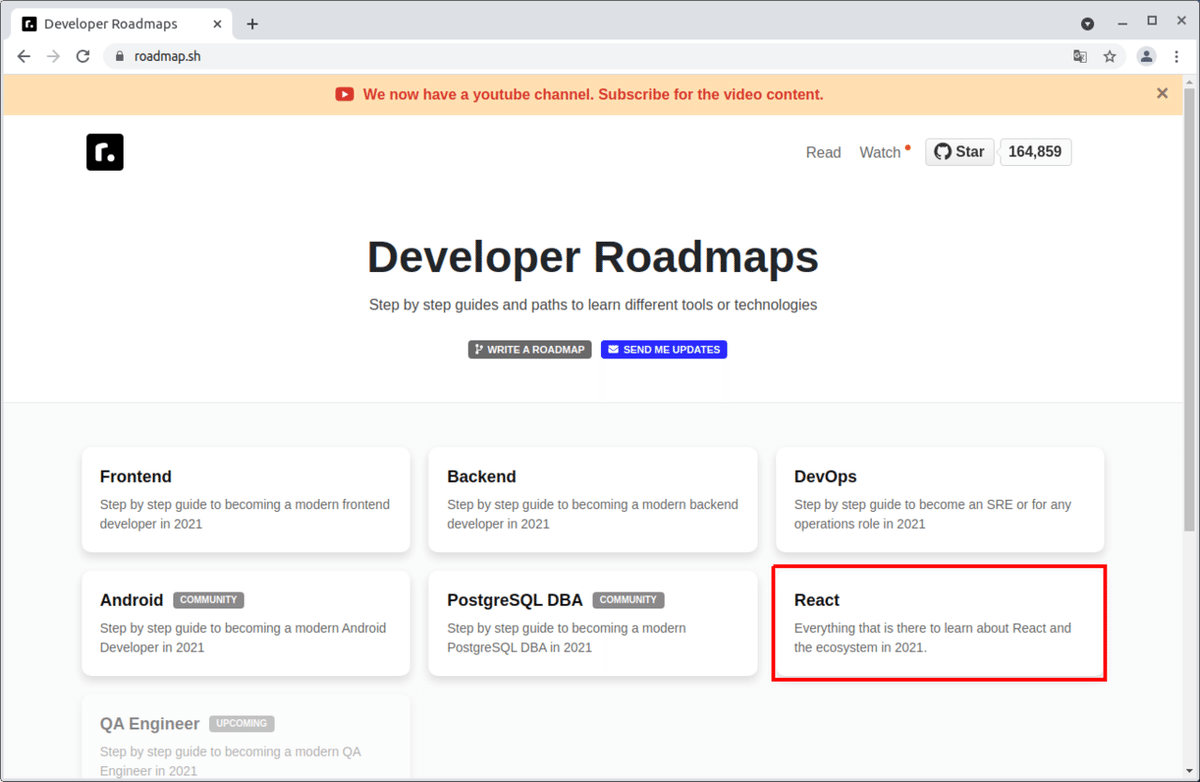Click the bookmark star icon
The width and height of the screenshot is (1200, 782).
(x=1110, y=57)
